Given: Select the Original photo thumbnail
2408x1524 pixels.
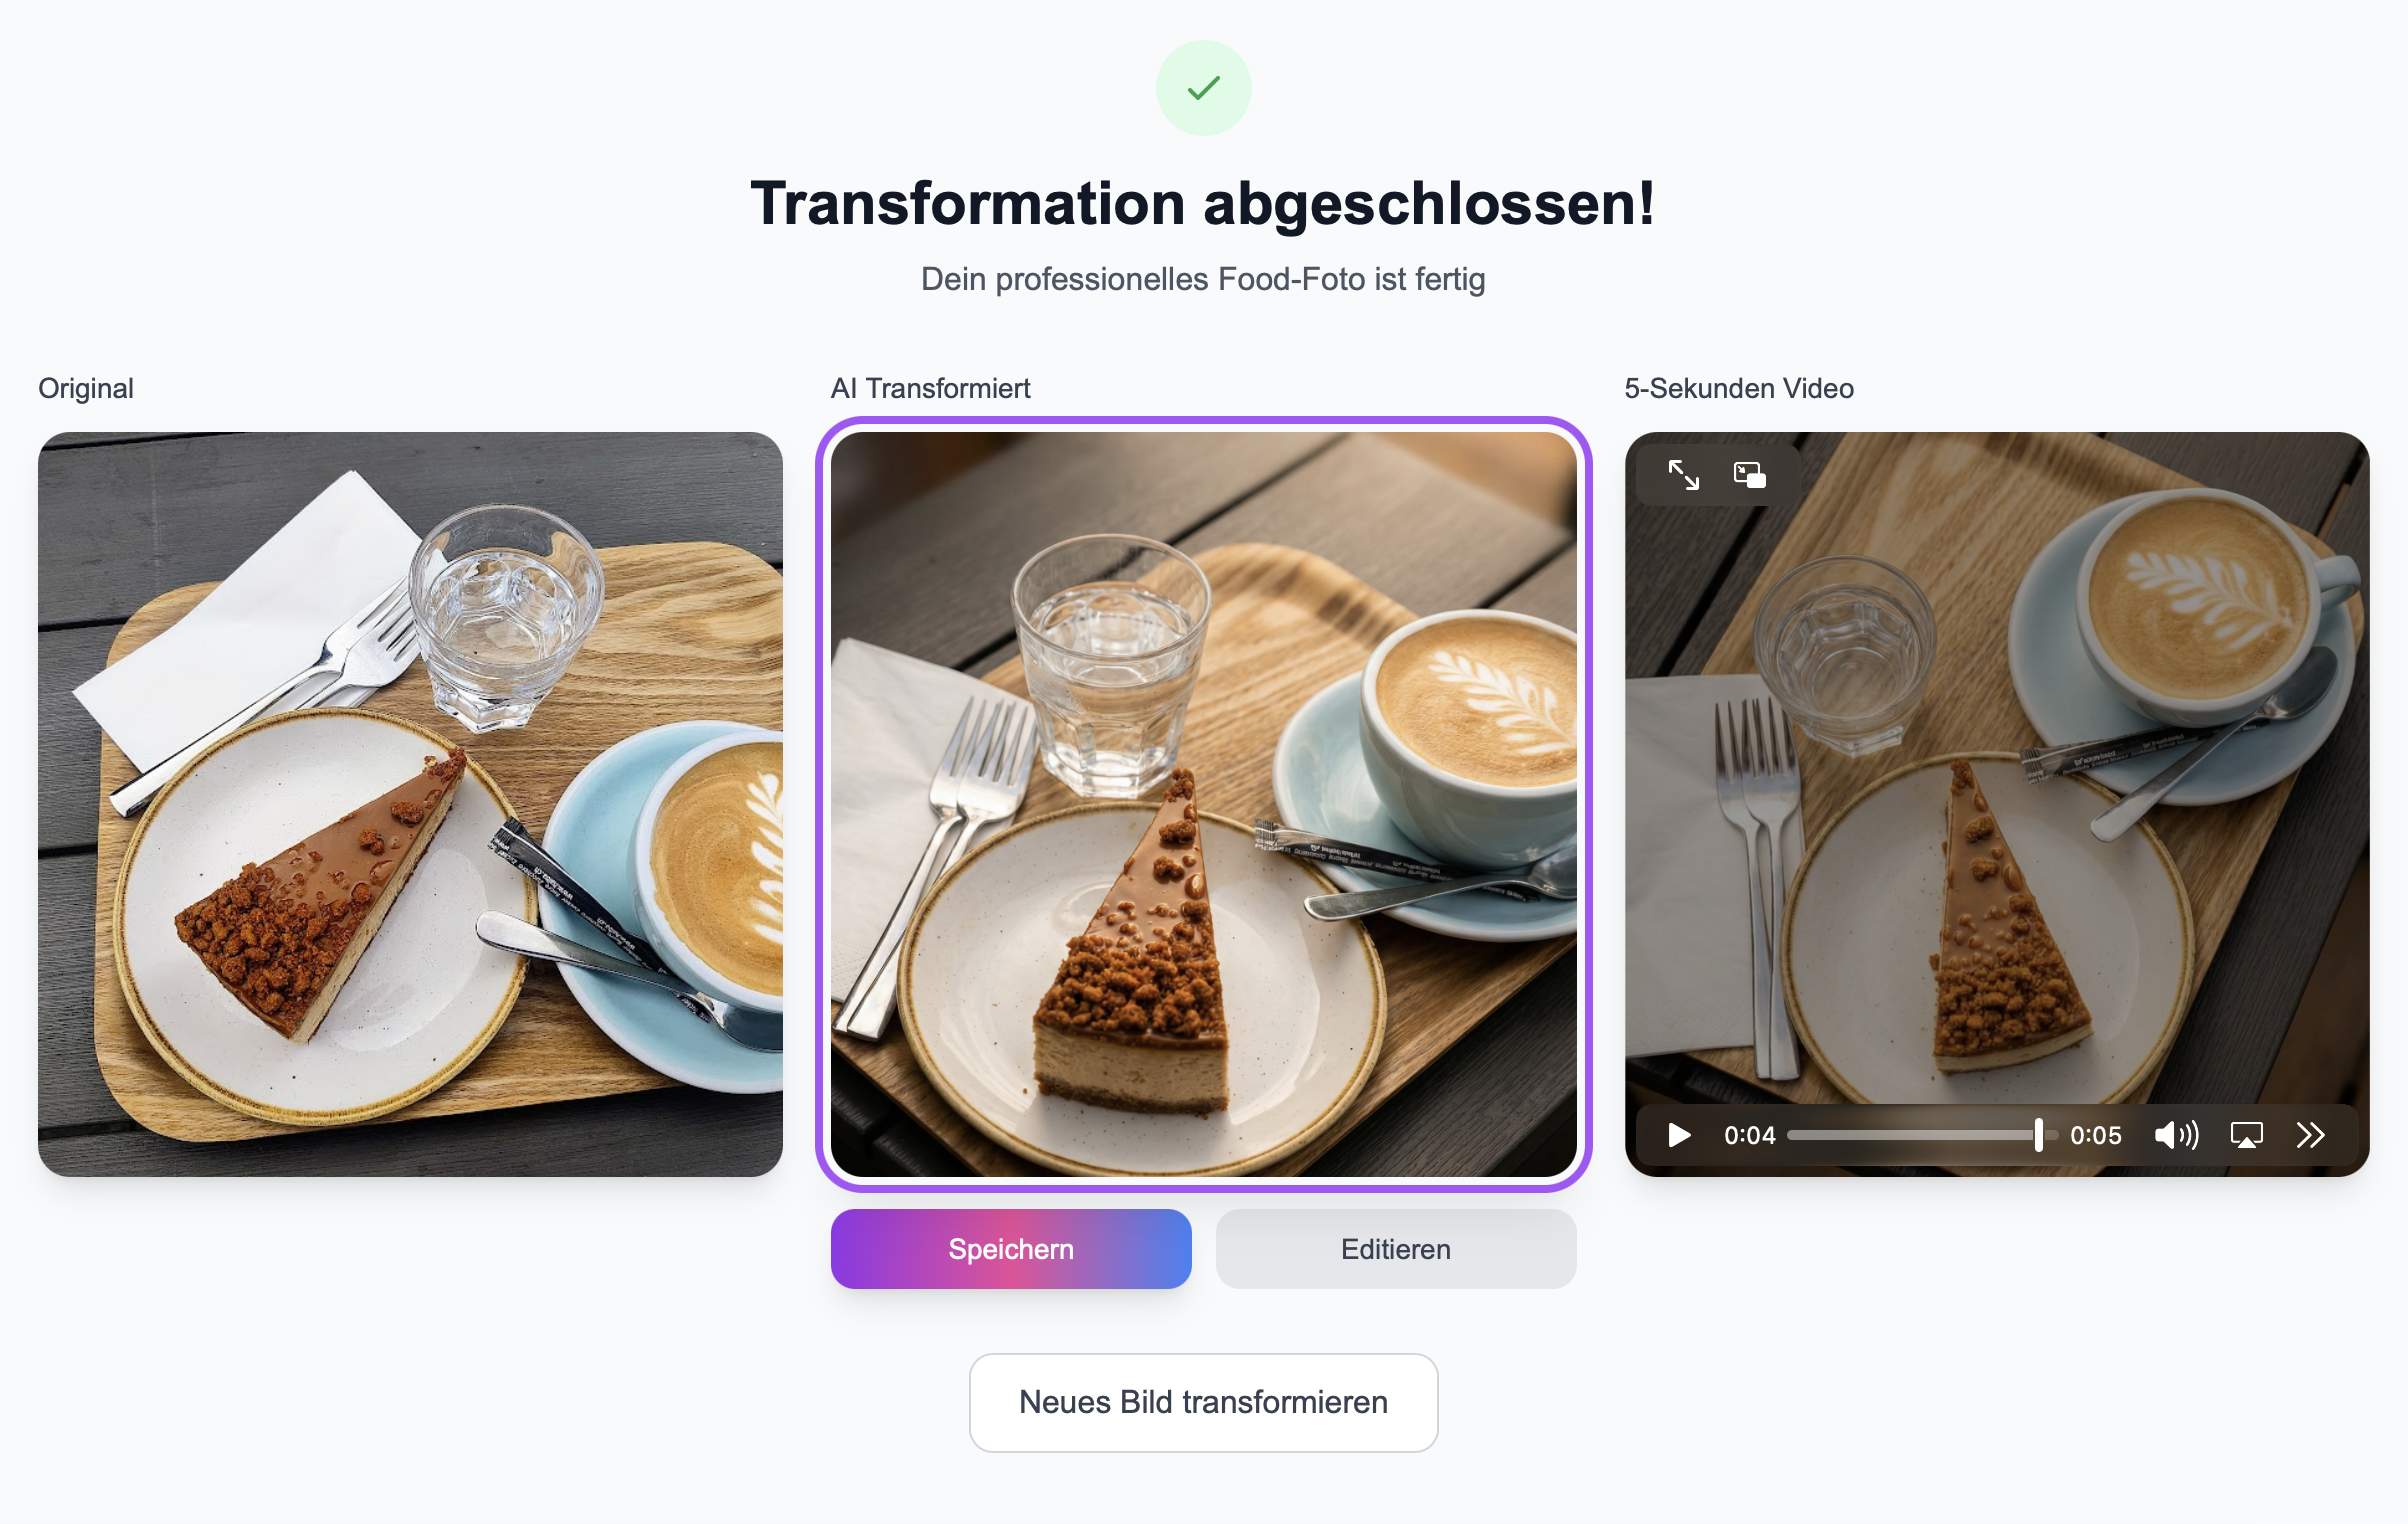Looking at the screenshot, I should click(x=410, y=804).
